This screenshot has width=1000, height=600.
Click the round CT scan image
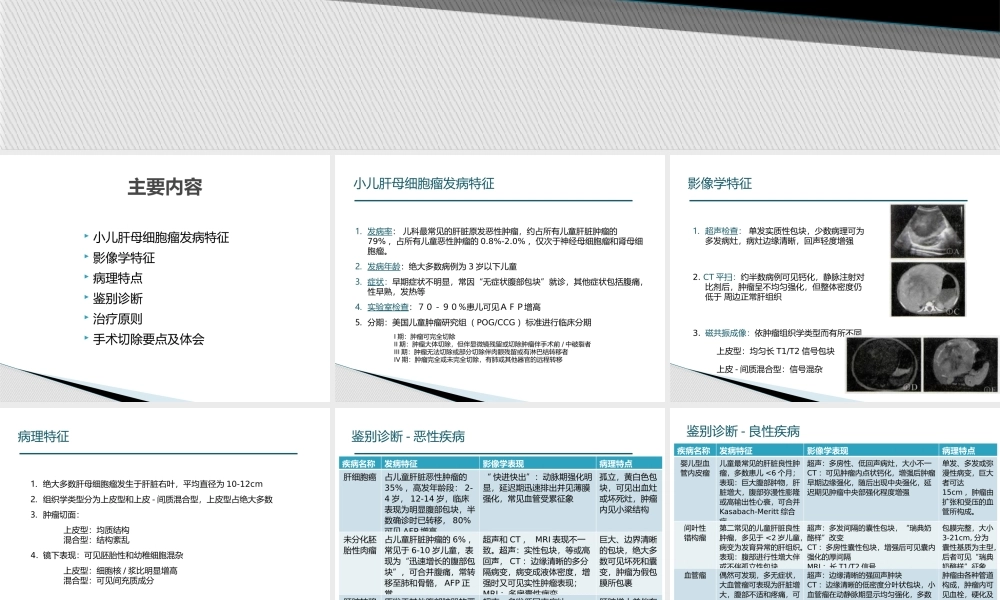[x=928, y=290]
